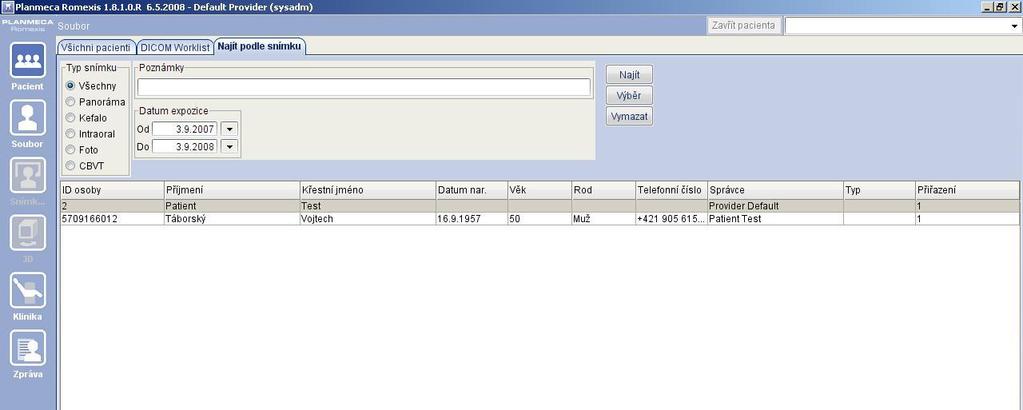Focus the Poznámky text field
Viewport: 1023px width, 410px height.
tap(363, 87)
